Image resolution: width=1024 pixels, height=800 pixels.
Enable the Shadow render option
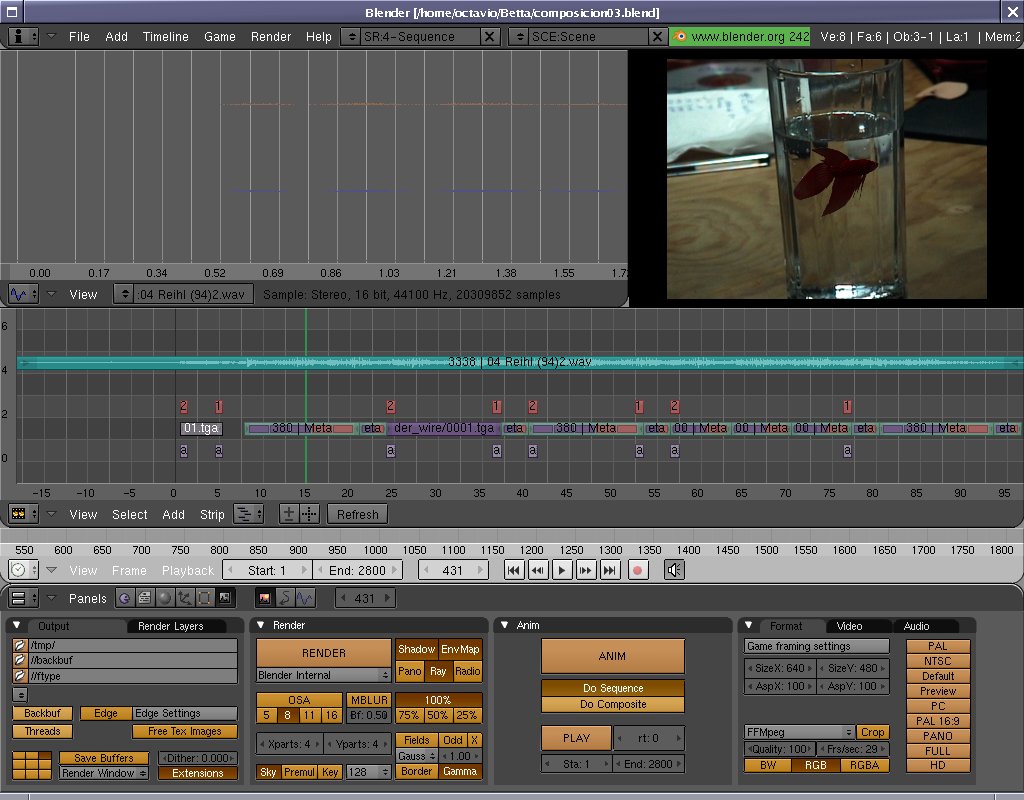(416, 649)
